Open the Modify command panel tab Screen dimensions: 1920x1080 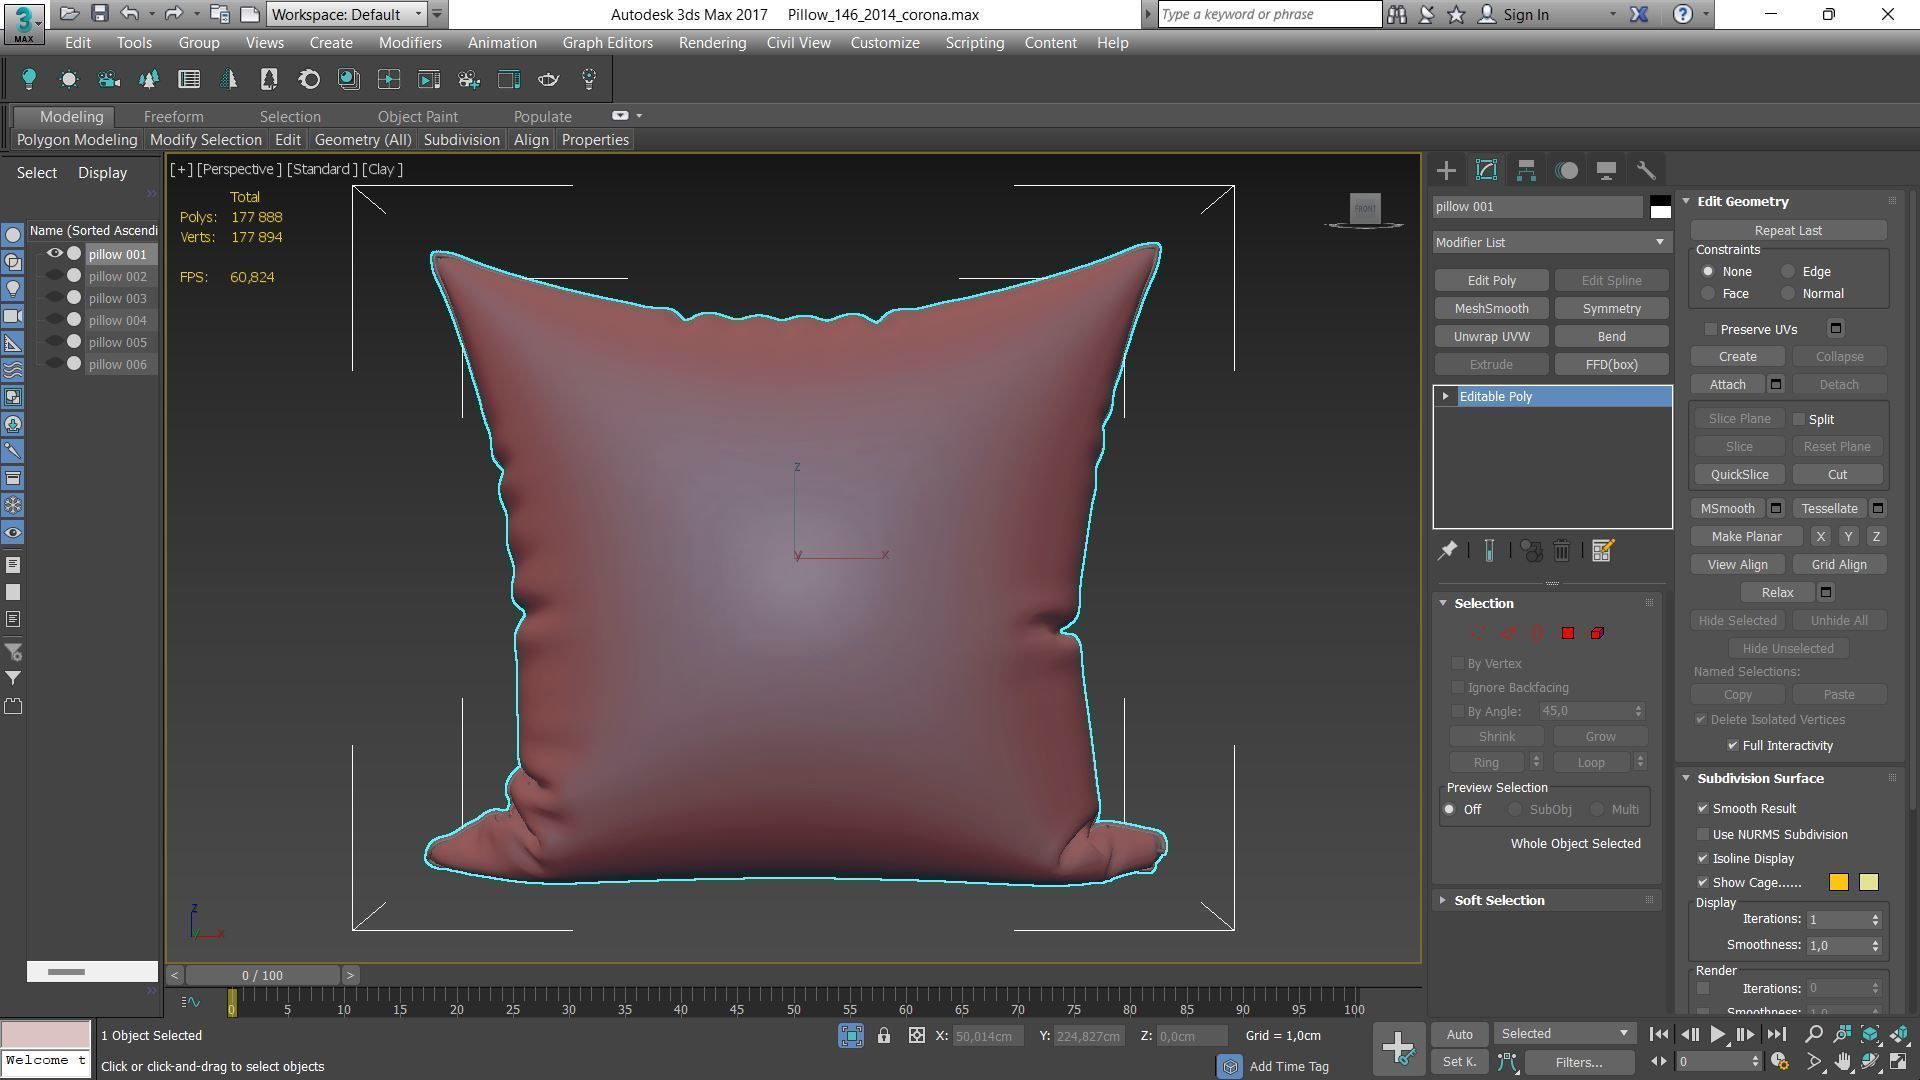(x=1486, y=170)
